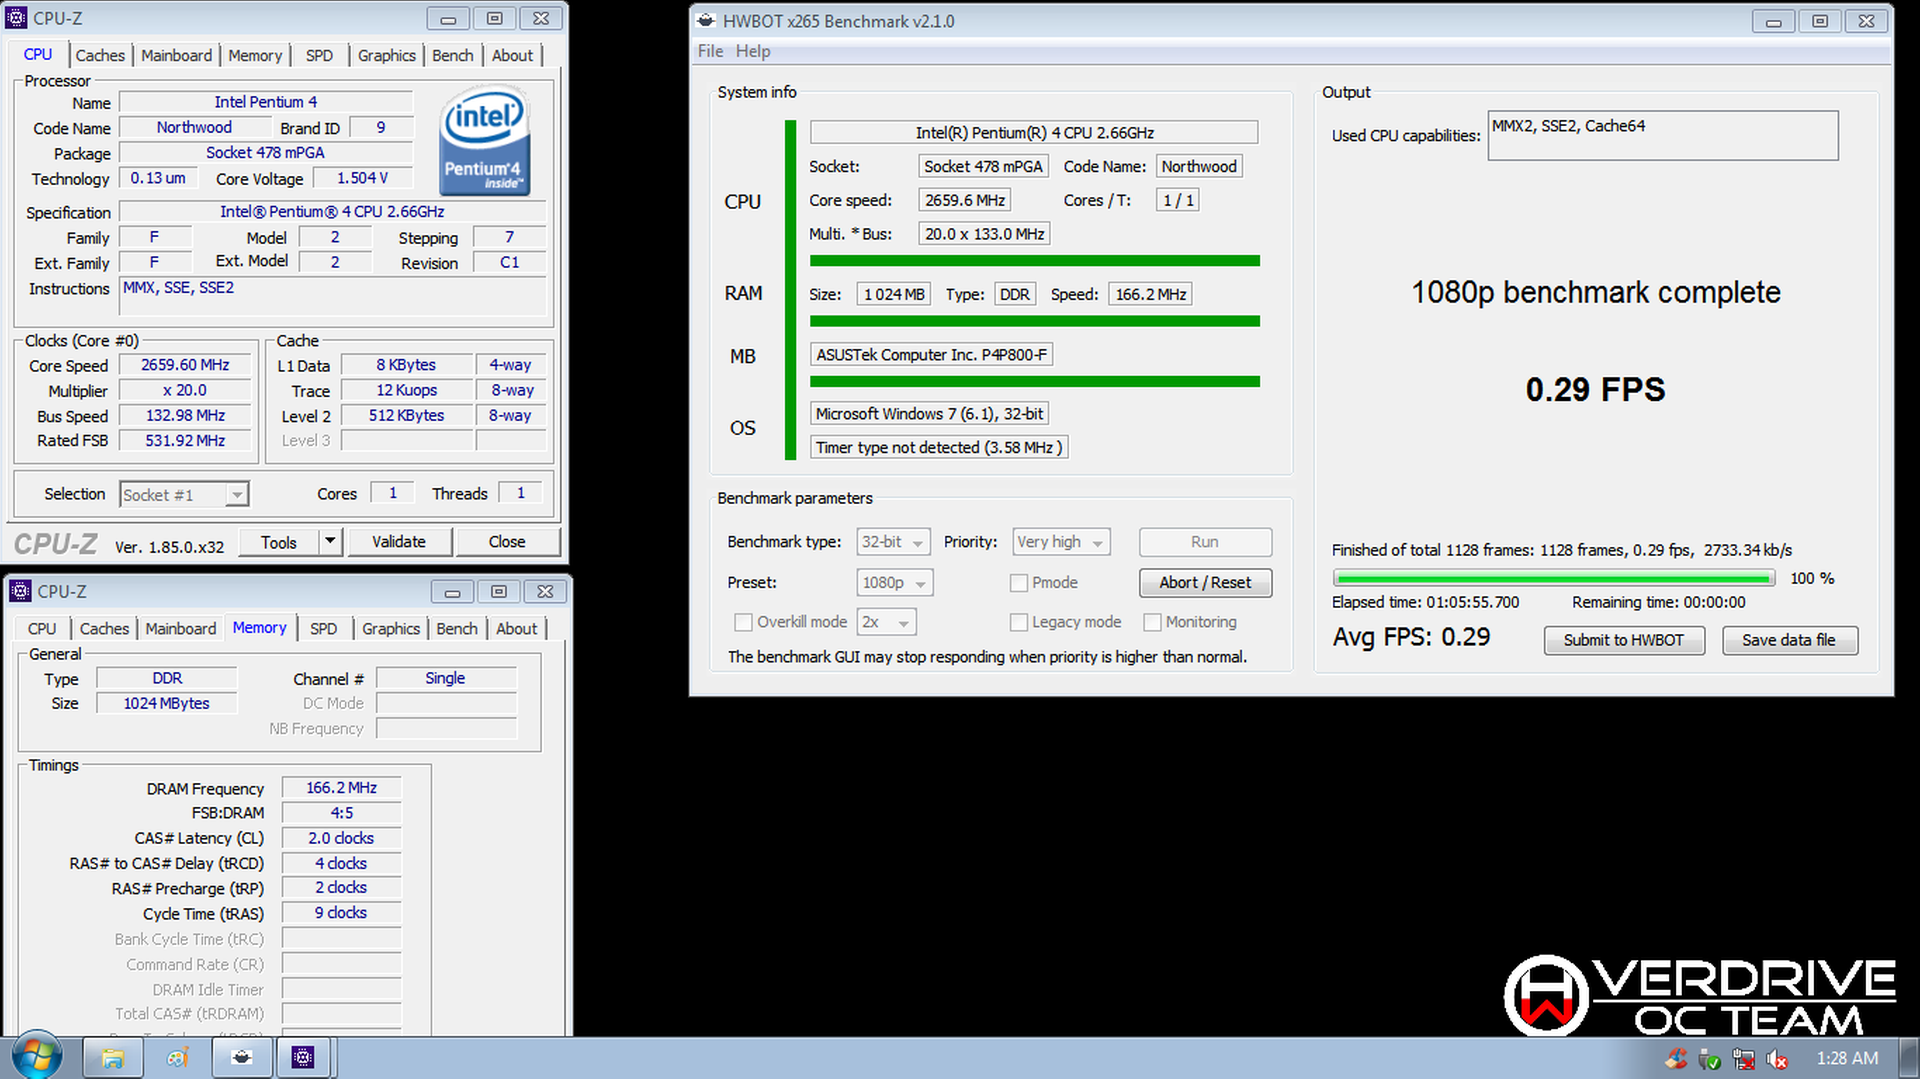Open the Benchmark type 32-bit dropdown
Viewport: 1920px width, 1079px height.
pyautogui.click(x=893, y=542)
